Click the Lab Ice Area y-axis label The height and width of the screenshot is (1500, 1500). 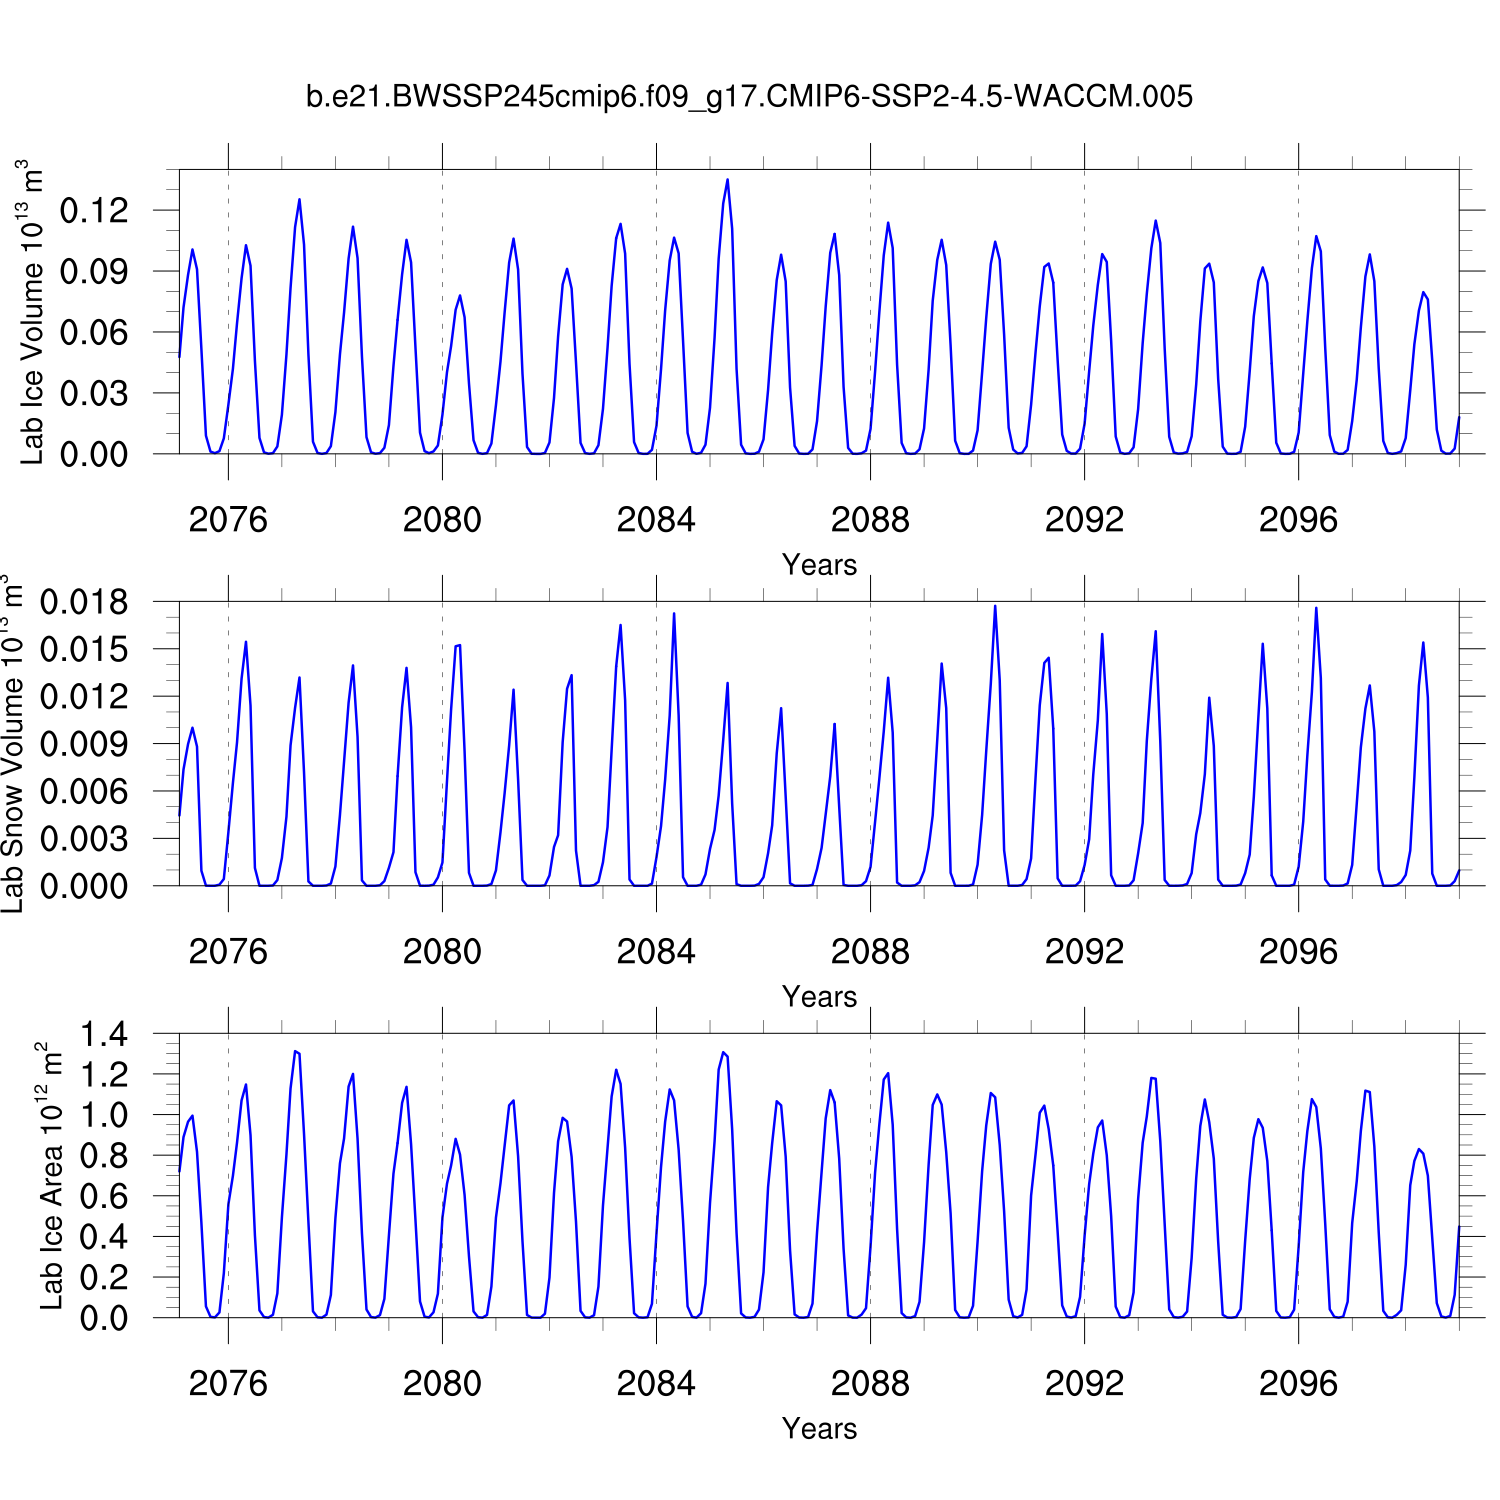click(50, 1176)
